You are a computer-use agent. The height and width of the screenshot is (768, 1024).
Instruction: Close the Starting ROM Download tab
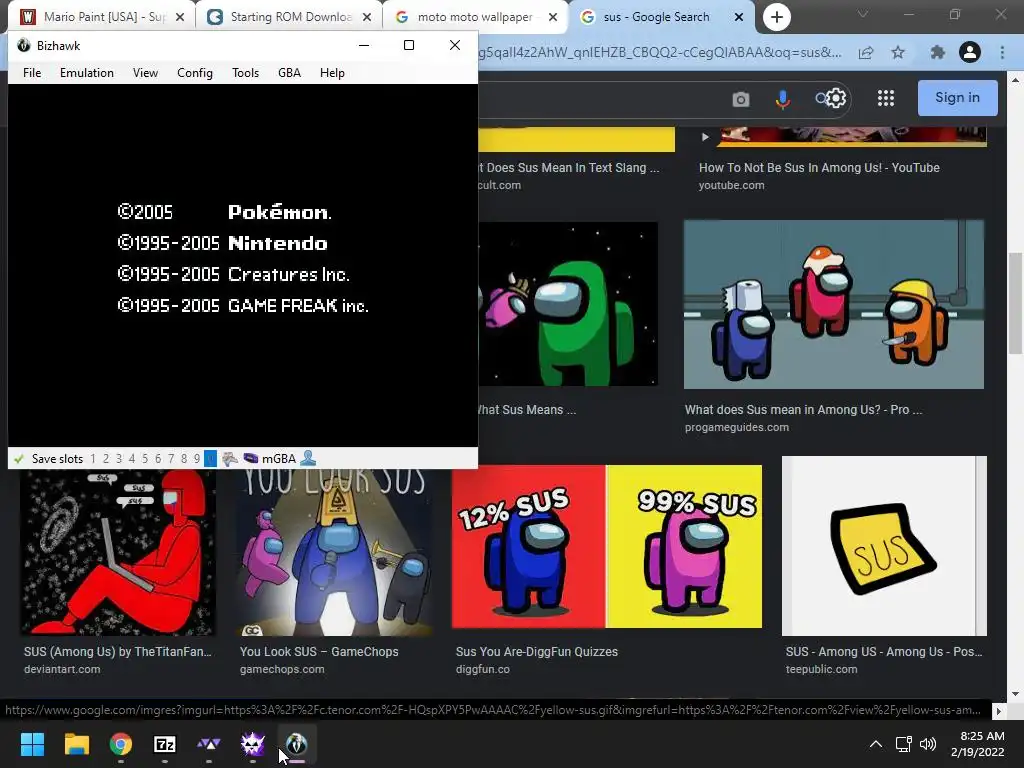[367, 17]
